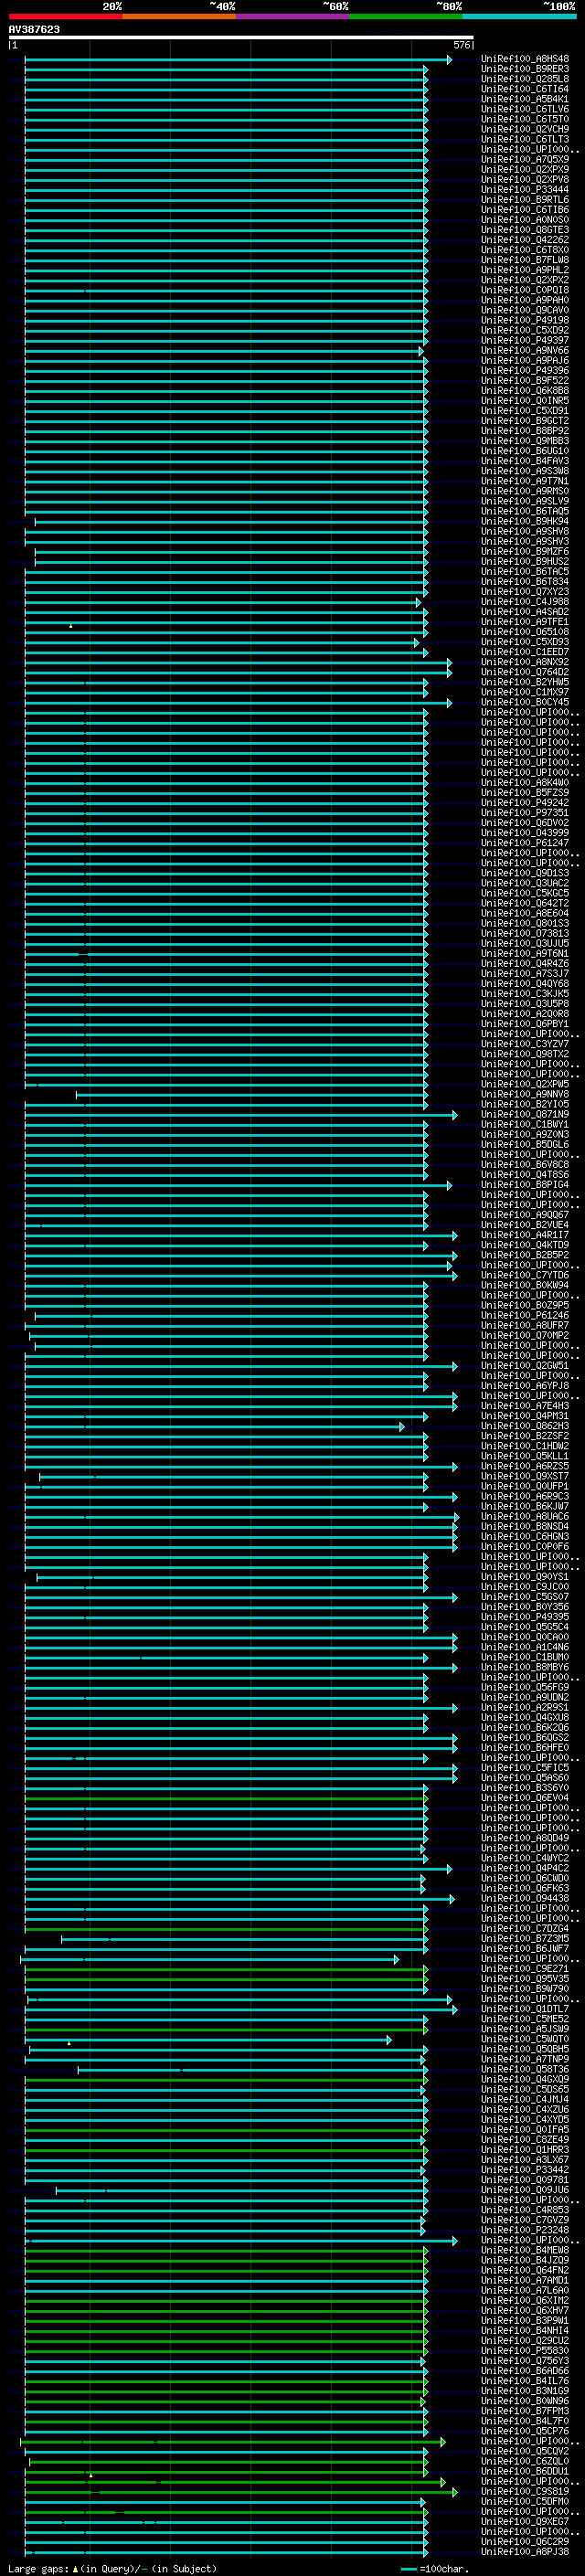Click the query end position 576

tap(461, 45)
